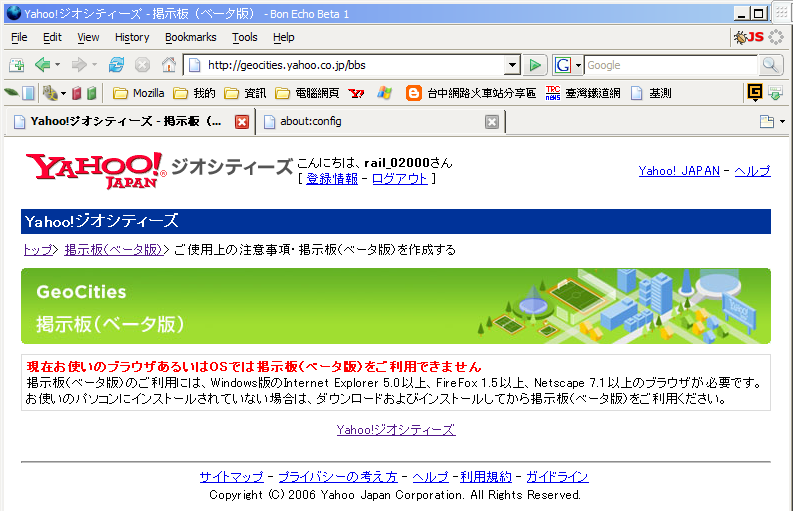
Task: Close the Yahoo! ジオシティーズ tab
Action: (x=242, y=122)
